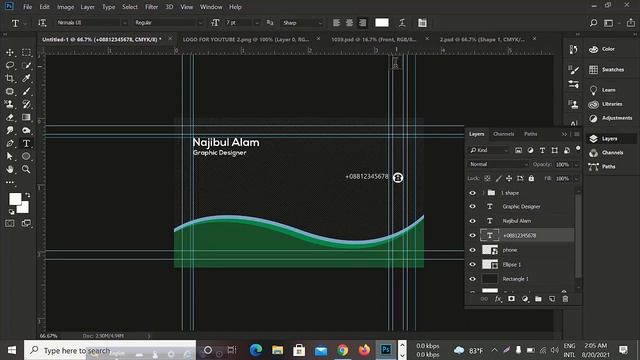Open the Normal blend mode dropdown
Viewport: 640px width, 360px height.
pos(498,164)
